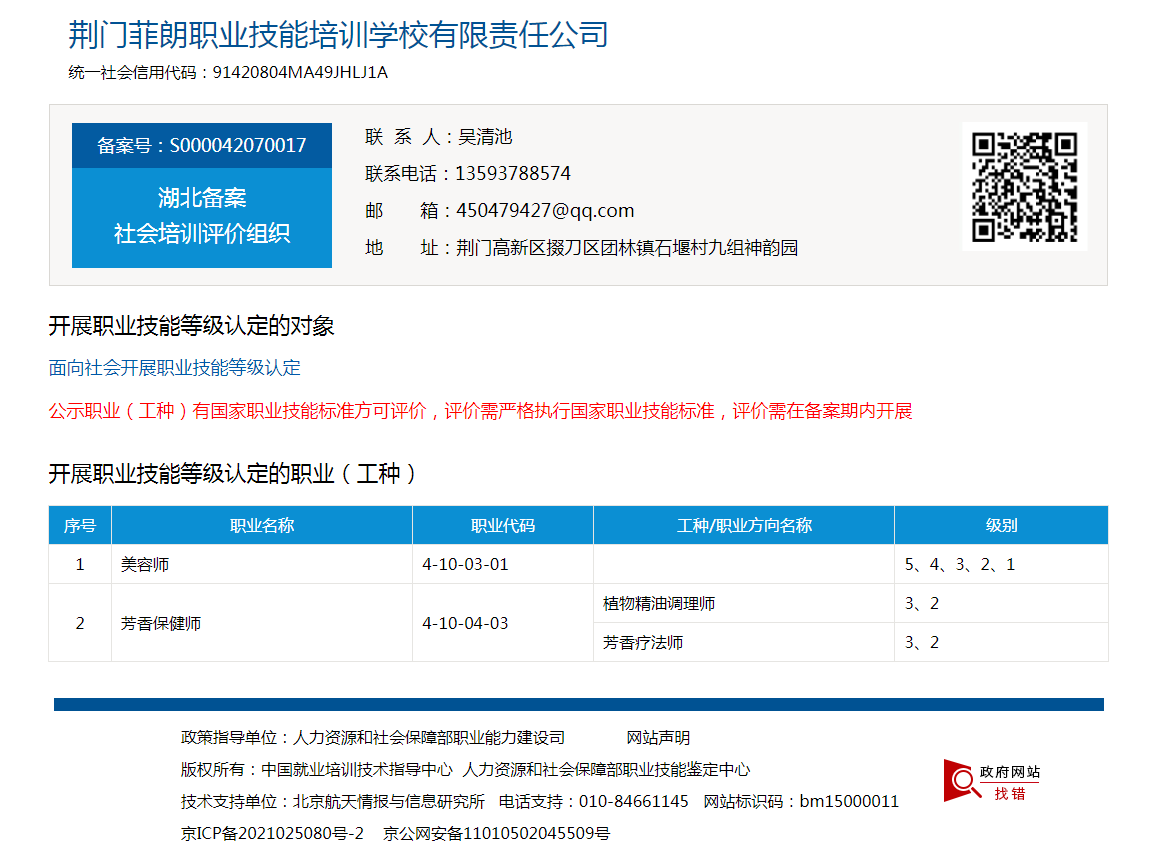Open the 网站声明 link
Viewport: 1165px width, 843px height.
[x=658, y=738]
